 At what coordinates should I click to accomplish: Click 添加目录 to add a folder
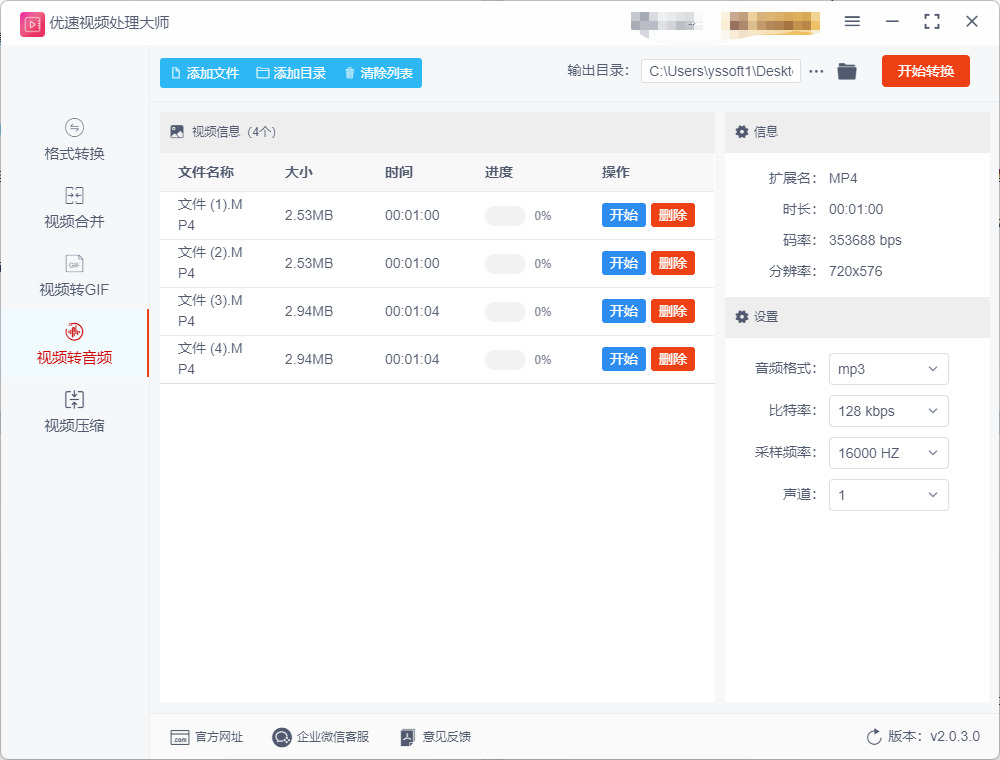tap(291, 73)
